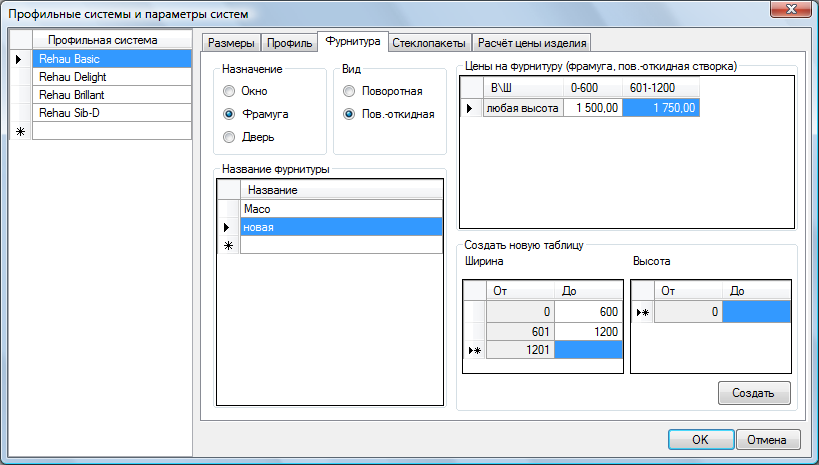Click the Отмена button
This screenshot has height=465, width=819.
(x=768, y=439)
